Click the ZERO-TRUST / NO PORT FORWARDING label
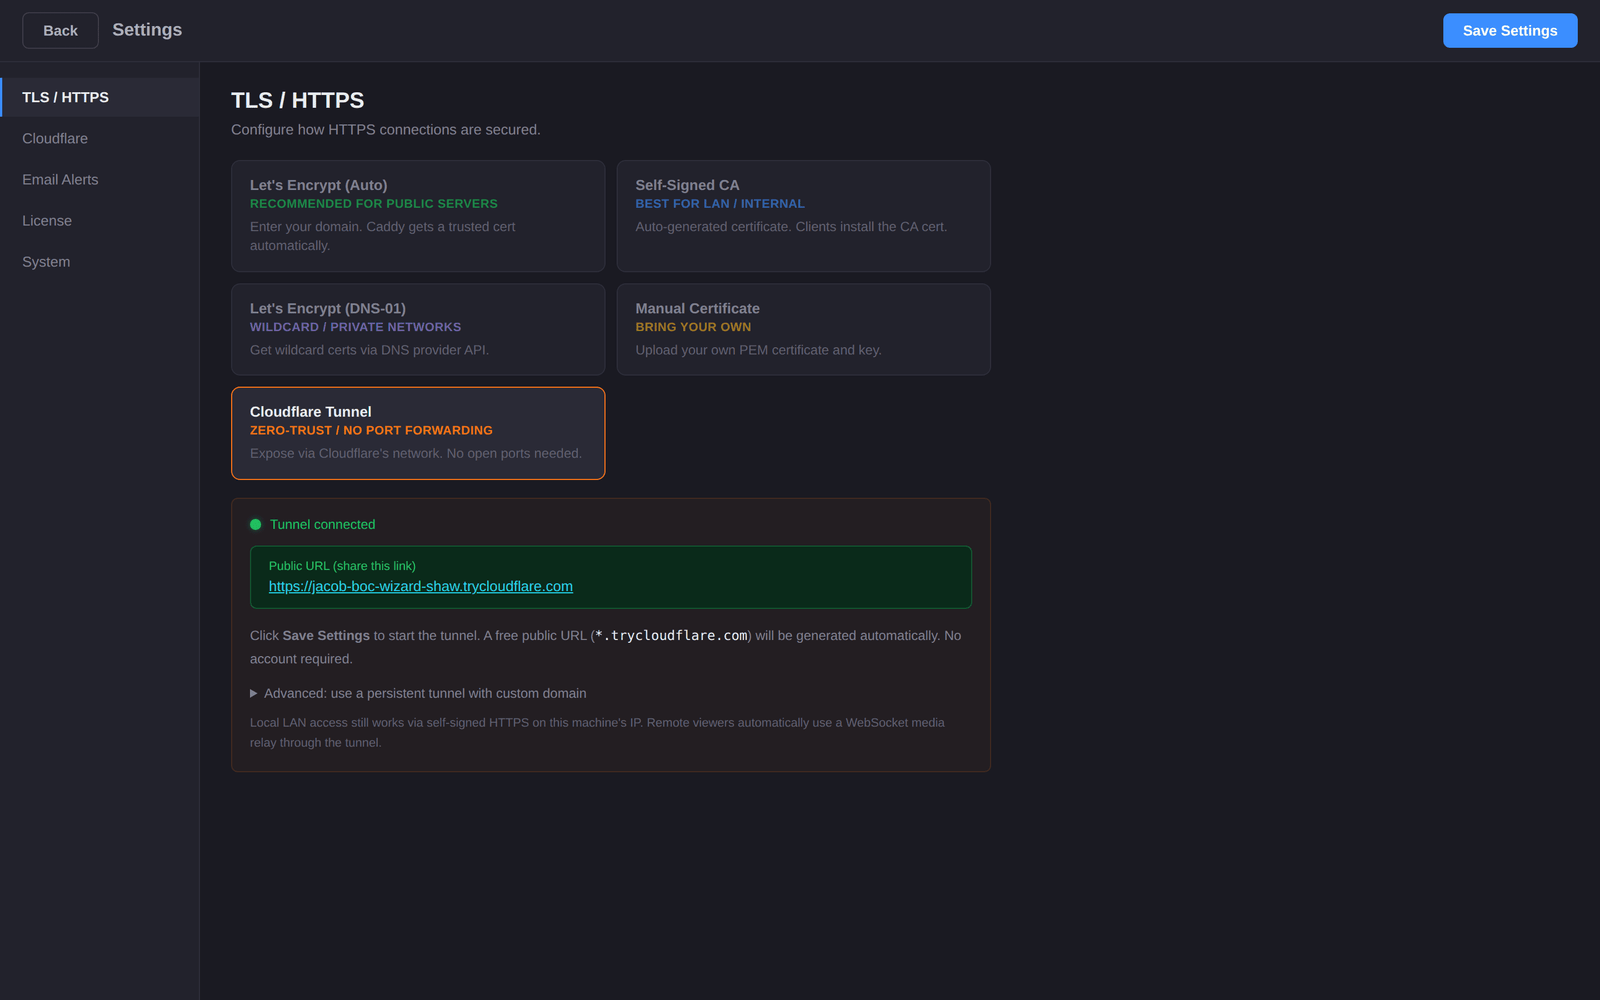This screenshot has width=1600, height=1000. click(371, 430)
